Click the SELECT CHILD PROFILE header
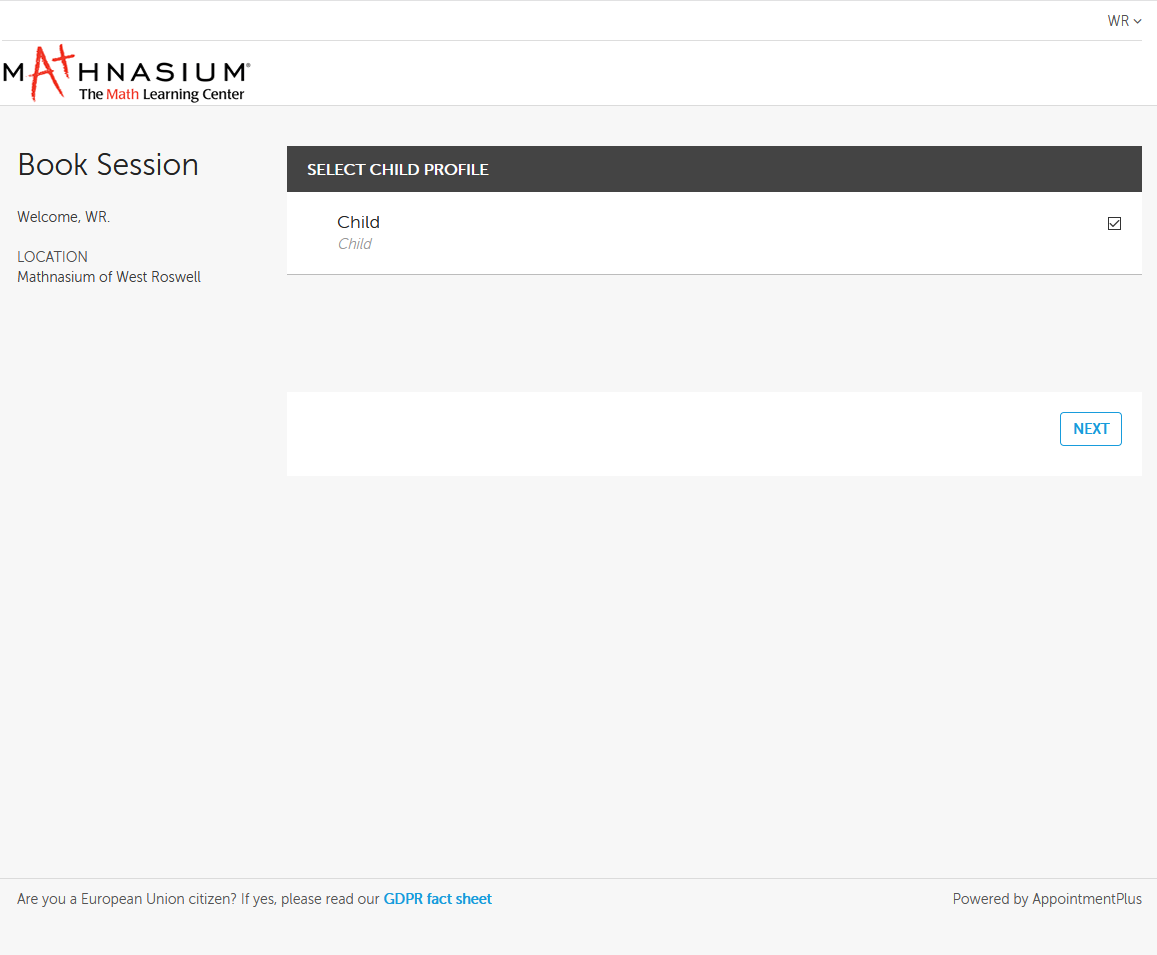 click(x=714, y=169)
